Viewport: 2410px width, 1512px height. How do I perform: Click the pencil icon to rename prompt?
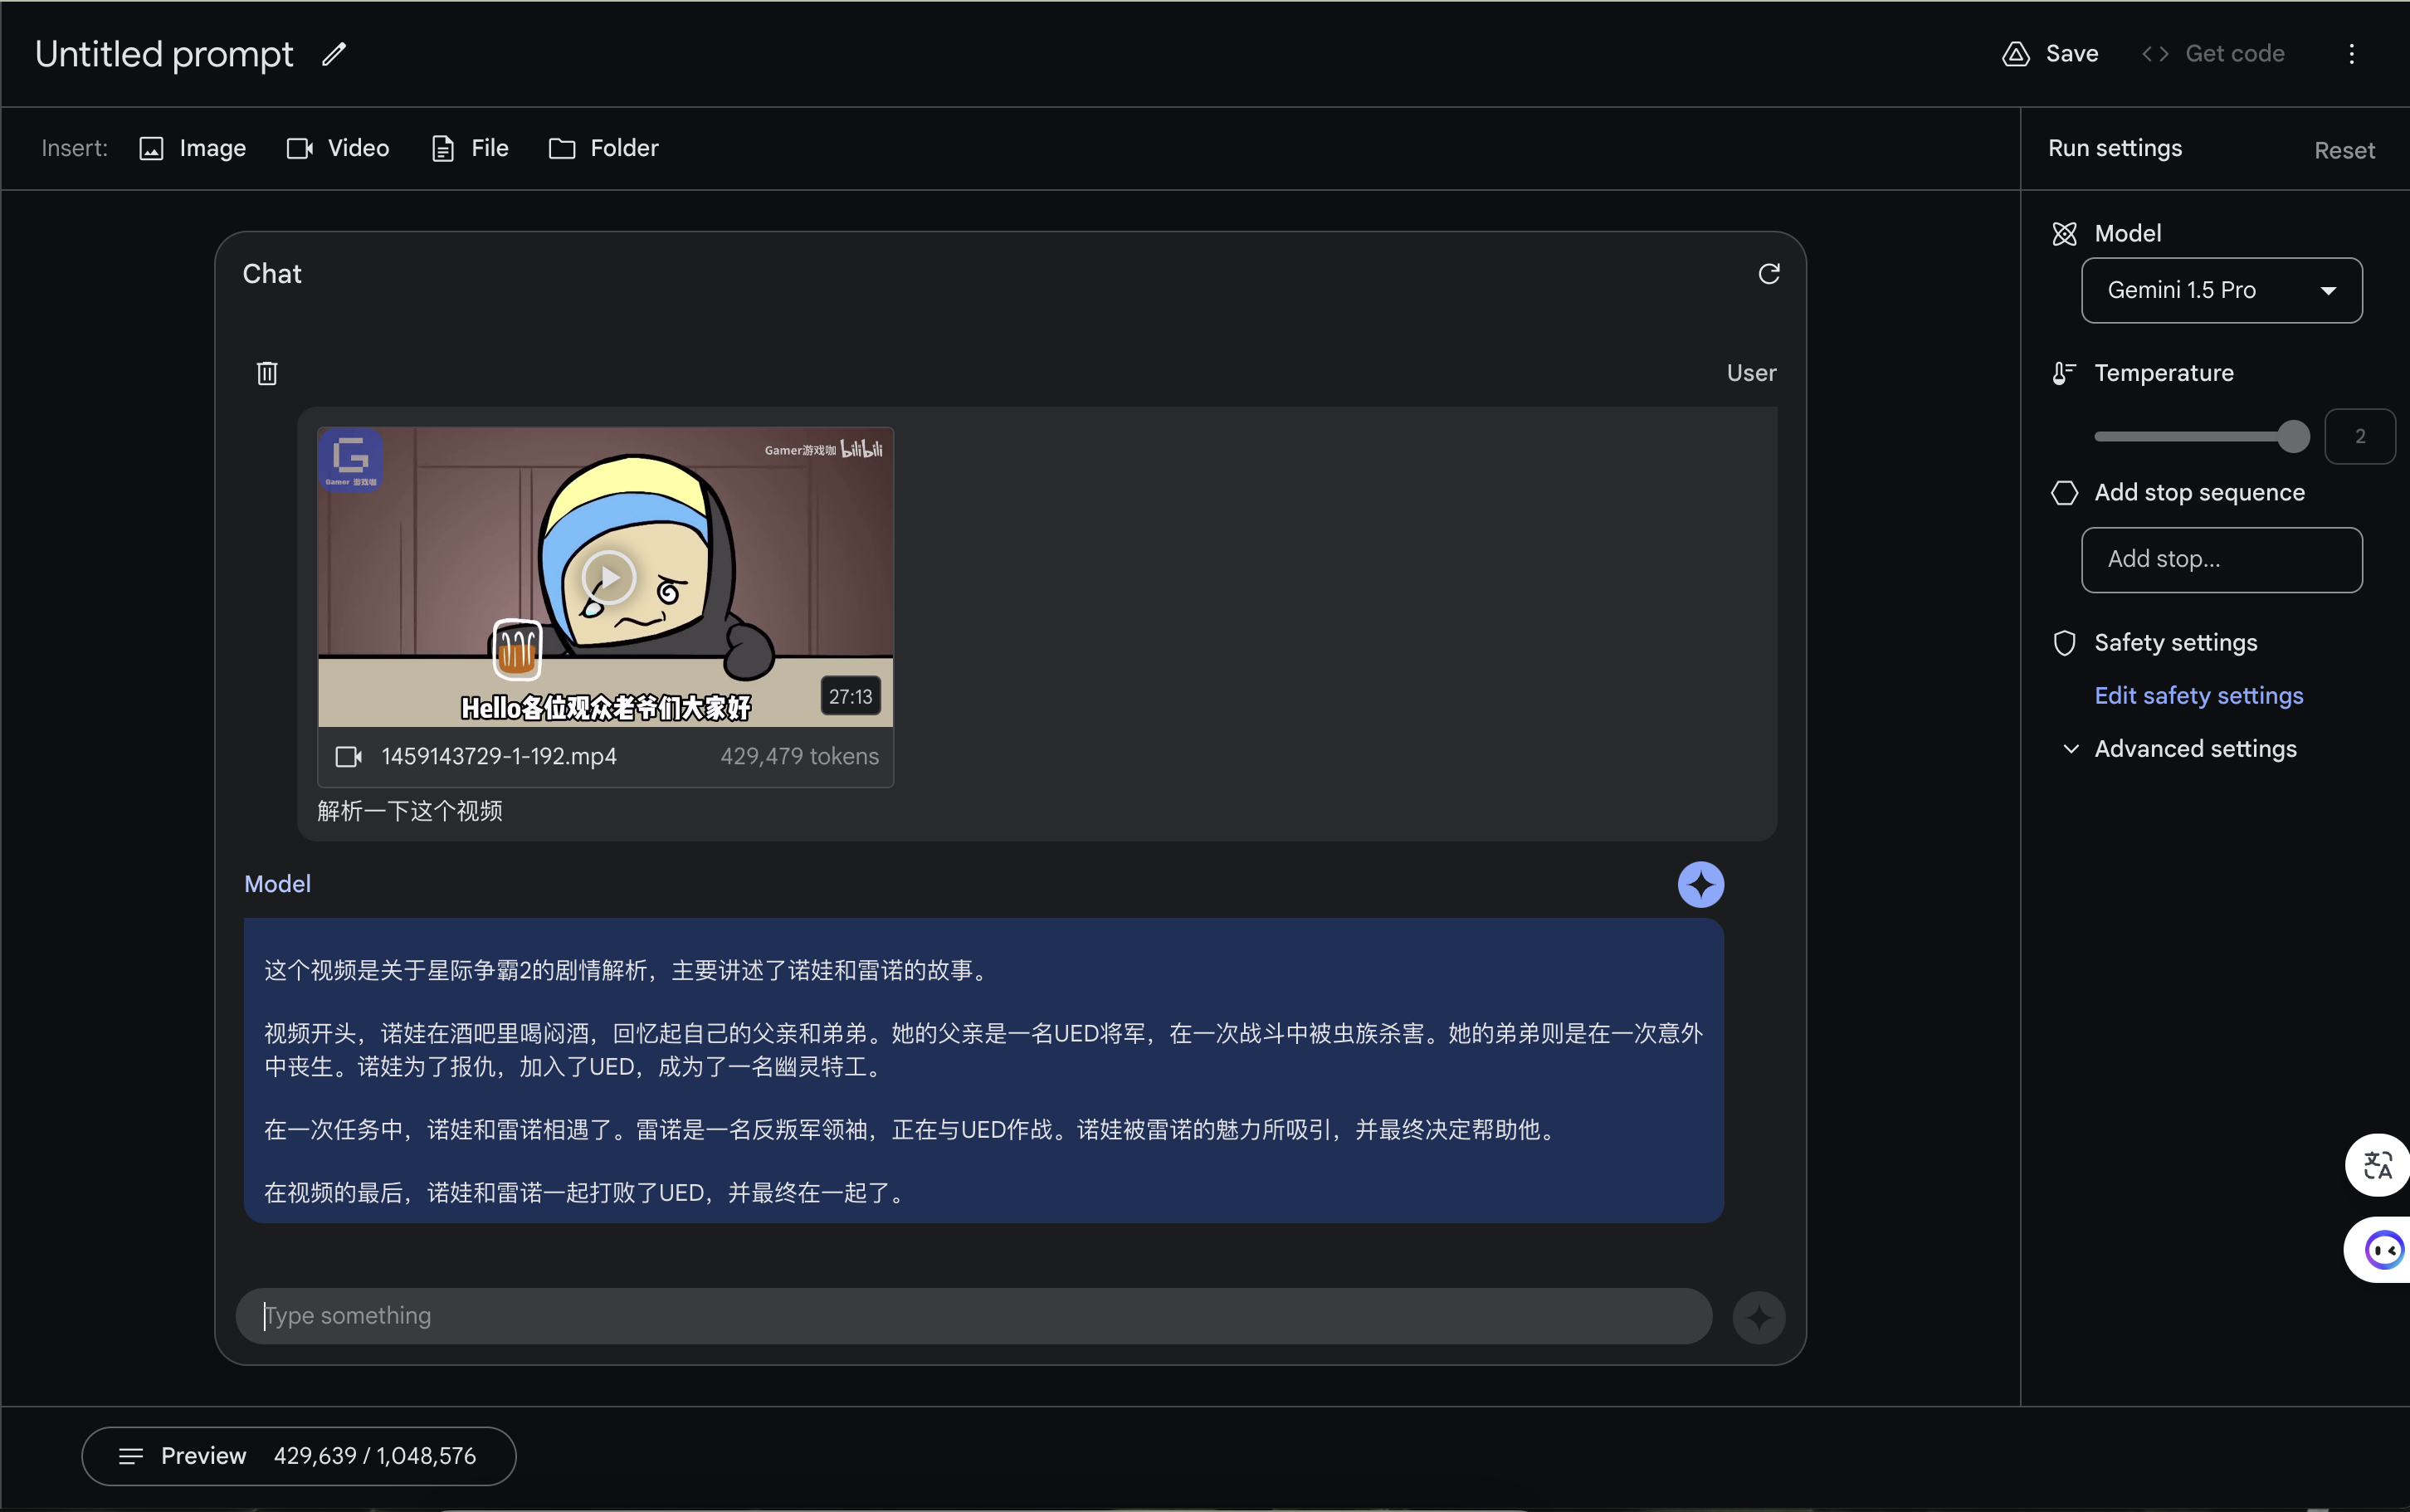tap(334, 54)
